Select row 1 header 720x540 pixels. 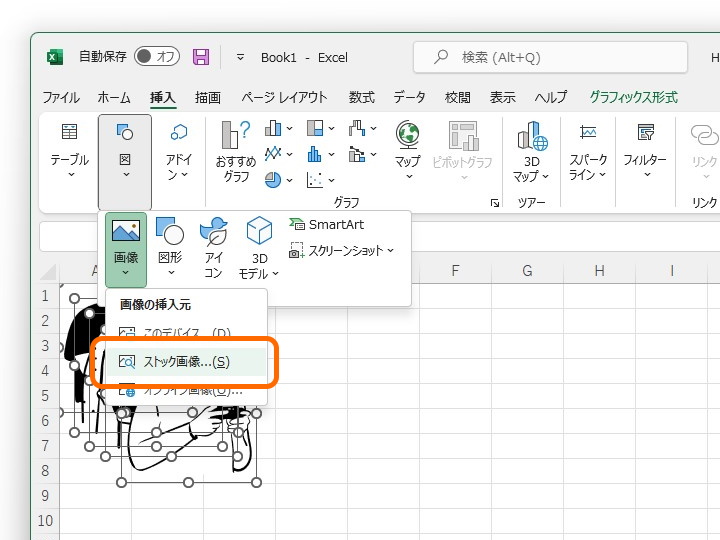(x=45, y=296)
